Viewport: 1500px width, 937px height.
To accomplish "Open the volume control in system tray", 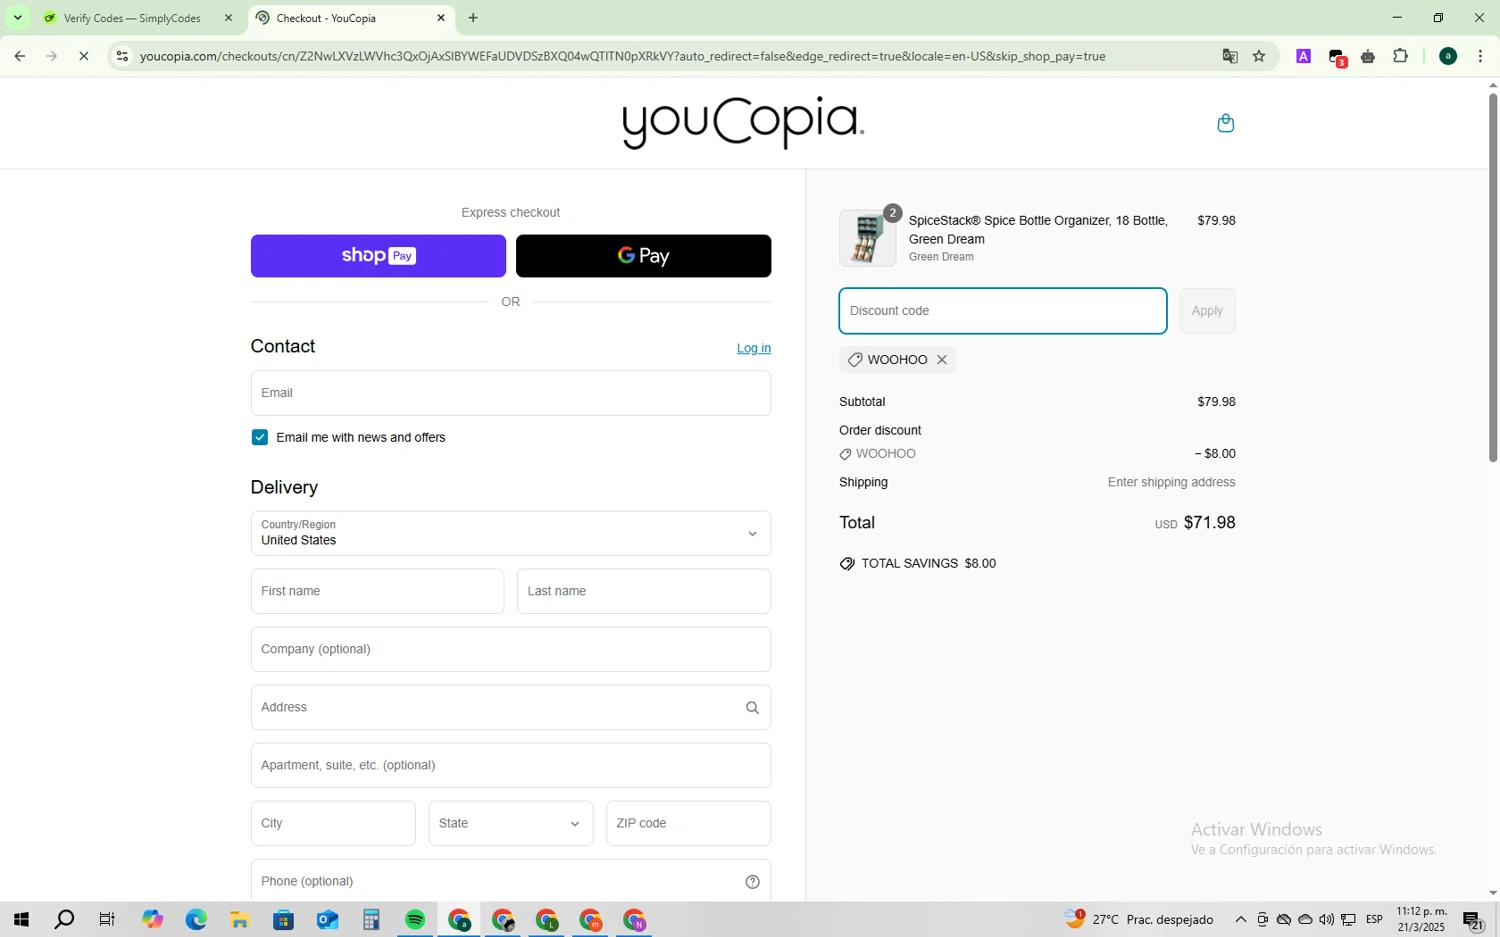I will pos(1326,920).
